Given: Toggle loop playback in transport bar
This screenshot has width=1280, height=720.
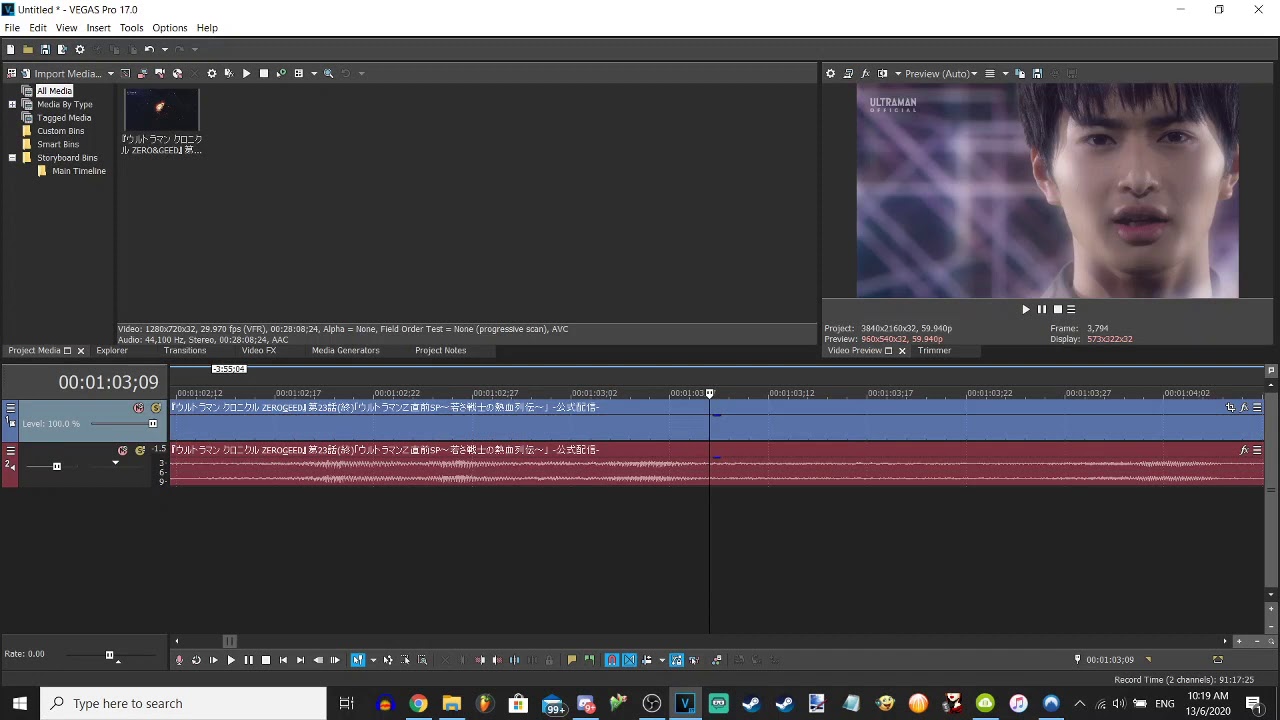Looking at the screenshot, I should (x=196, y=660).
